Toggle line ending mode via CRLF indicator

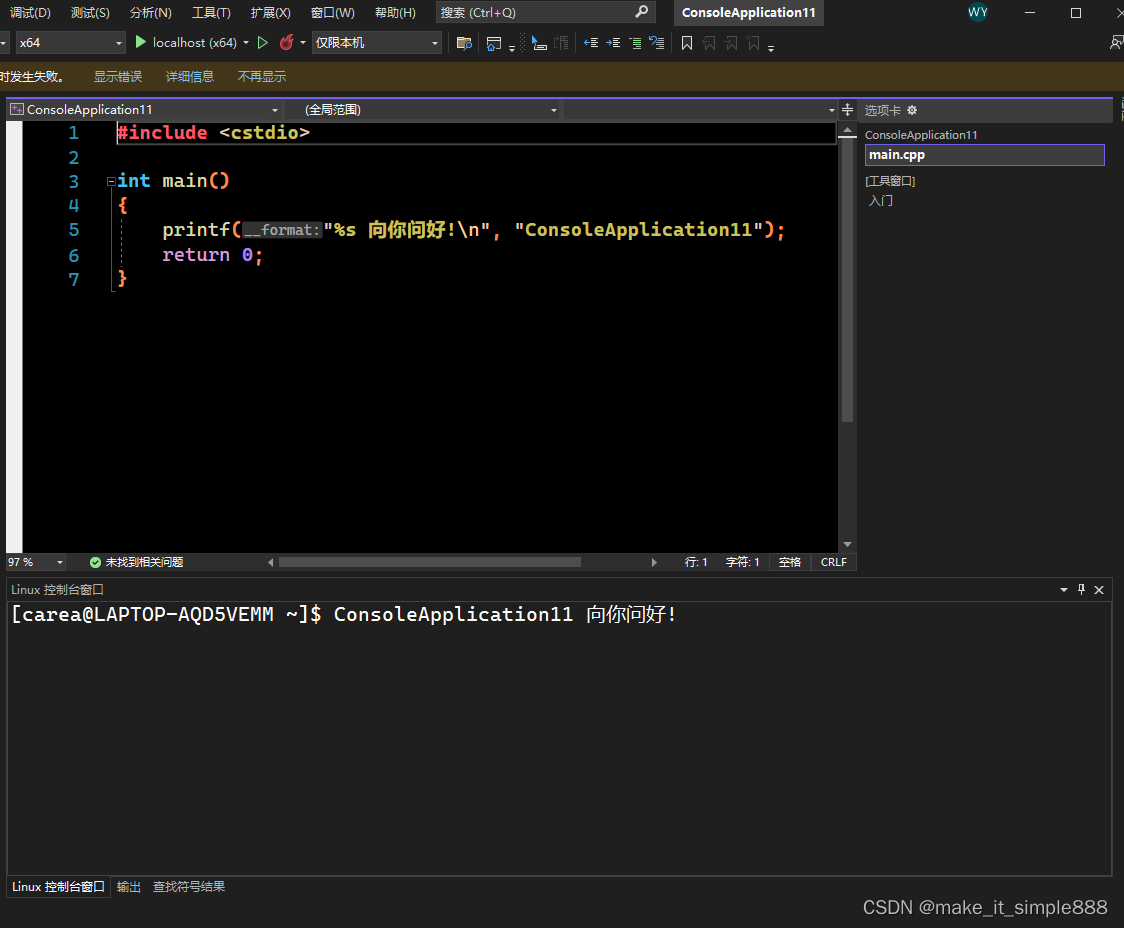coord(833,562)
